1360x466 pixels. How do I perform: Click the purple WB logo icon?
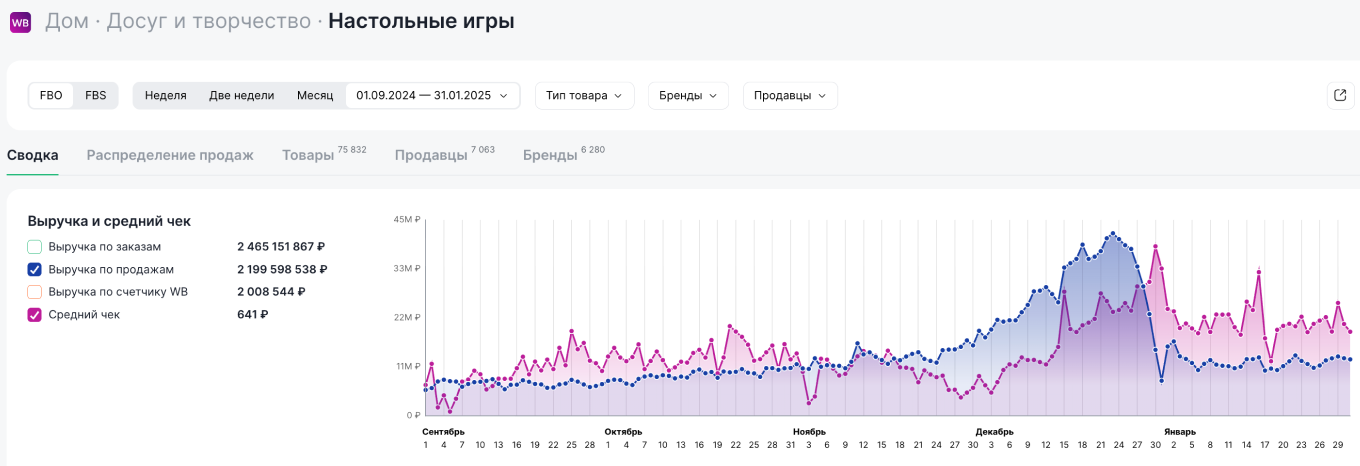[x=20, y=22]
